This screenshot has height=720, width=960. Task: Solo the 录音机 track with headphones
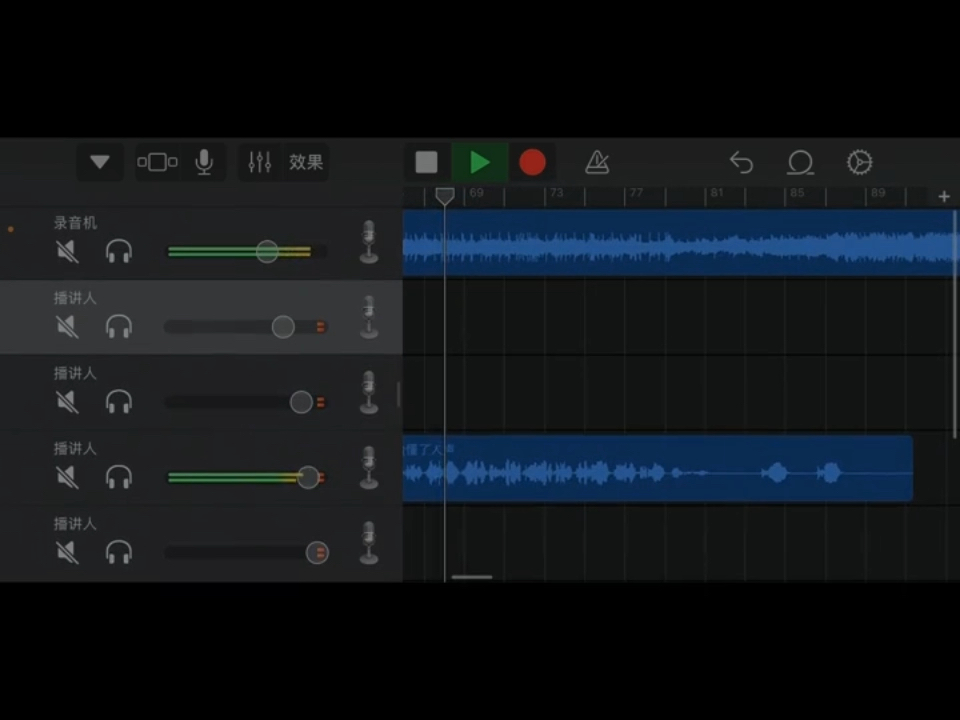(119, 251)
